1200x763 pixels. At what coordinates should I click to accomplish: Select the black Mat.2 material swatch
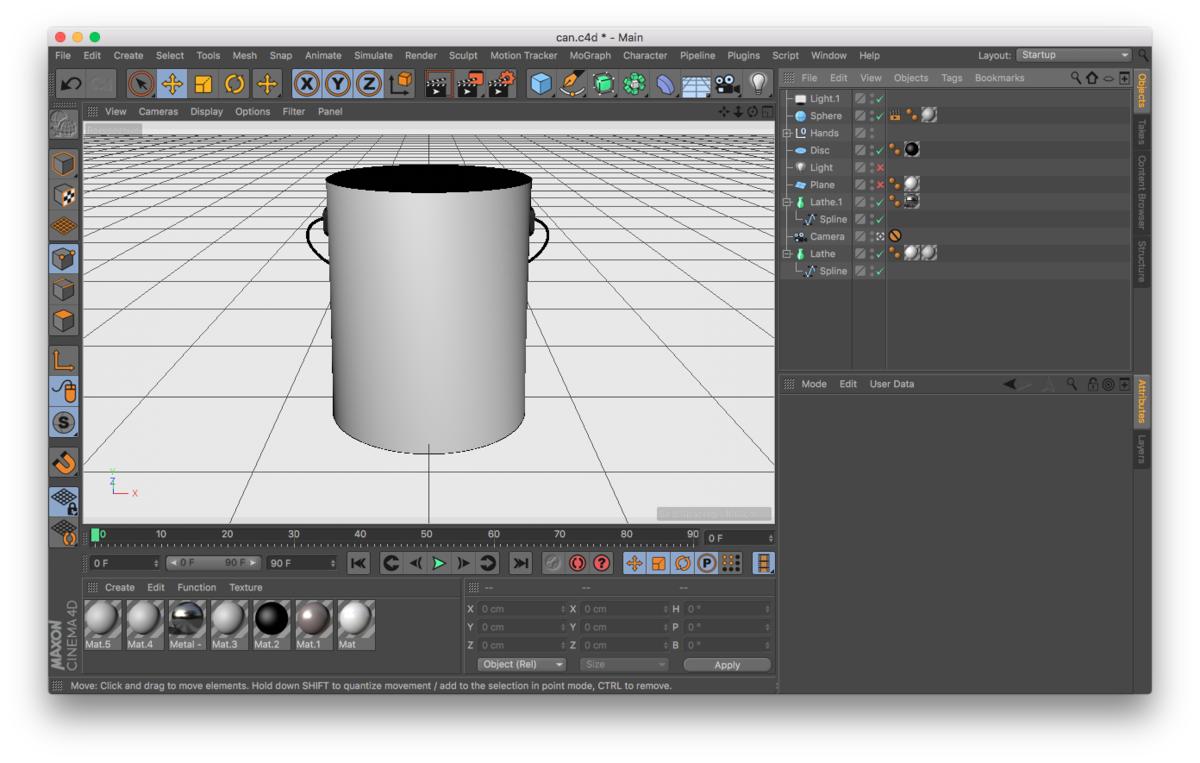click(272, 620)
